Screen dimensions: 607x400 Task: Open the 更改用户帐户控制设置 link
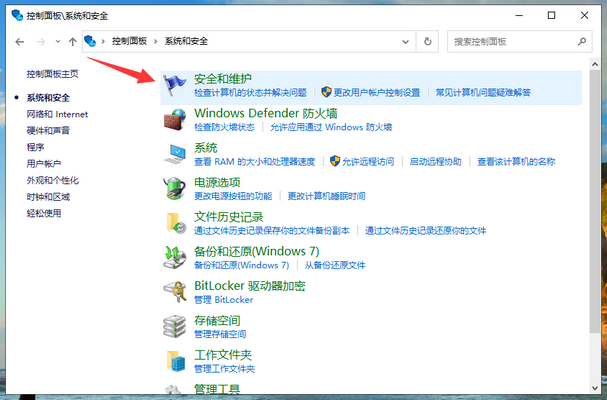point(376,92)
